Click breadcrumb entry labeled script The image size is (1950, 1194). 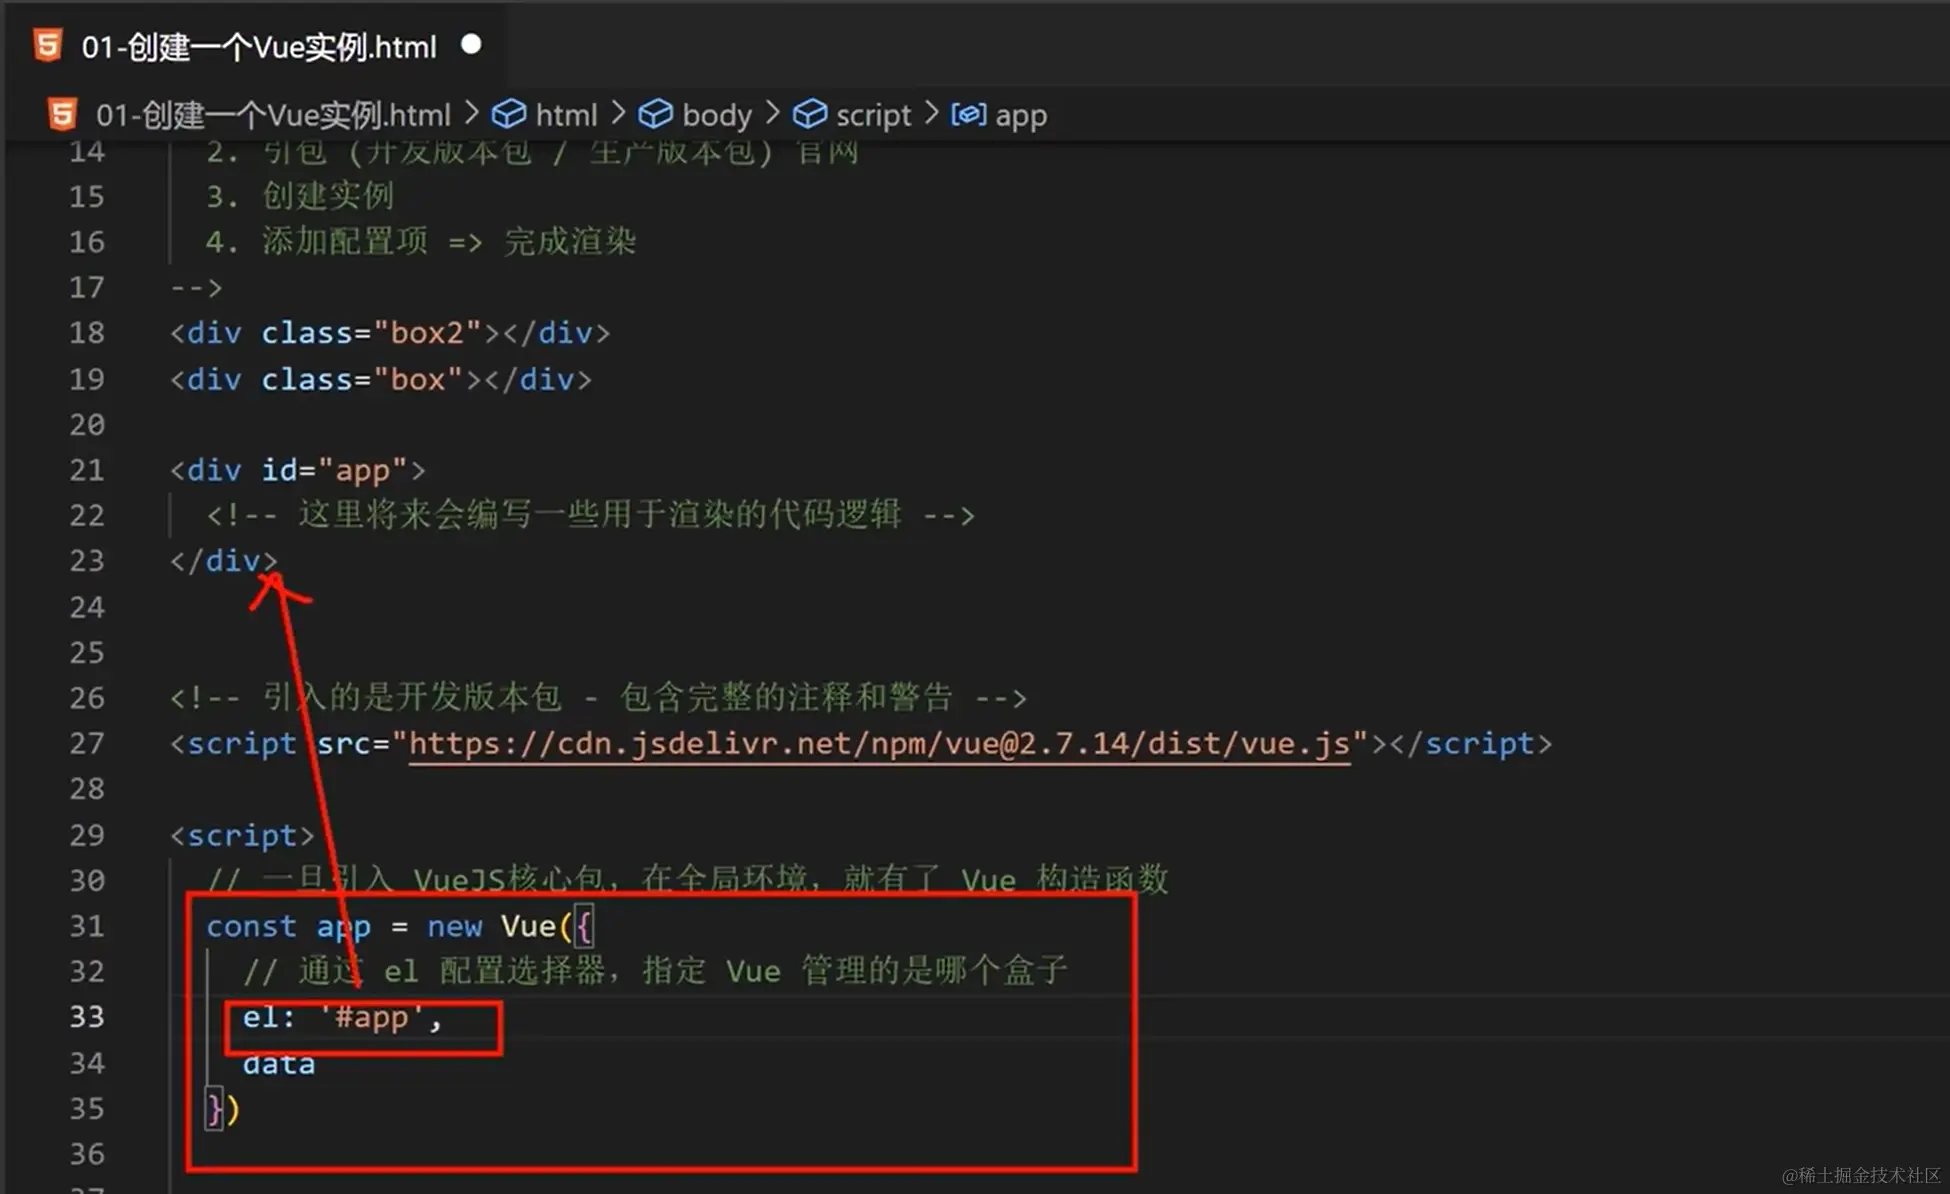pyautogui.click(x=874, y=114)
